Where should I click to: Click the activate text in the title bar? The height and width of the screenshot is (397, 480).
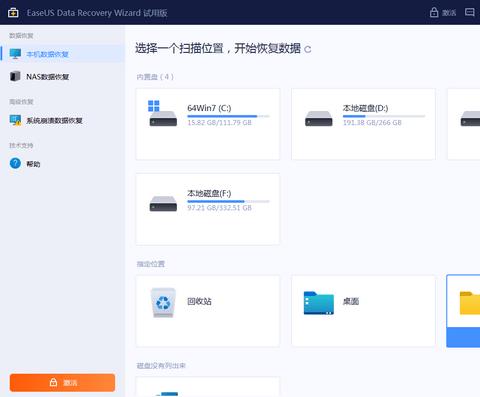tap(449, 13)
